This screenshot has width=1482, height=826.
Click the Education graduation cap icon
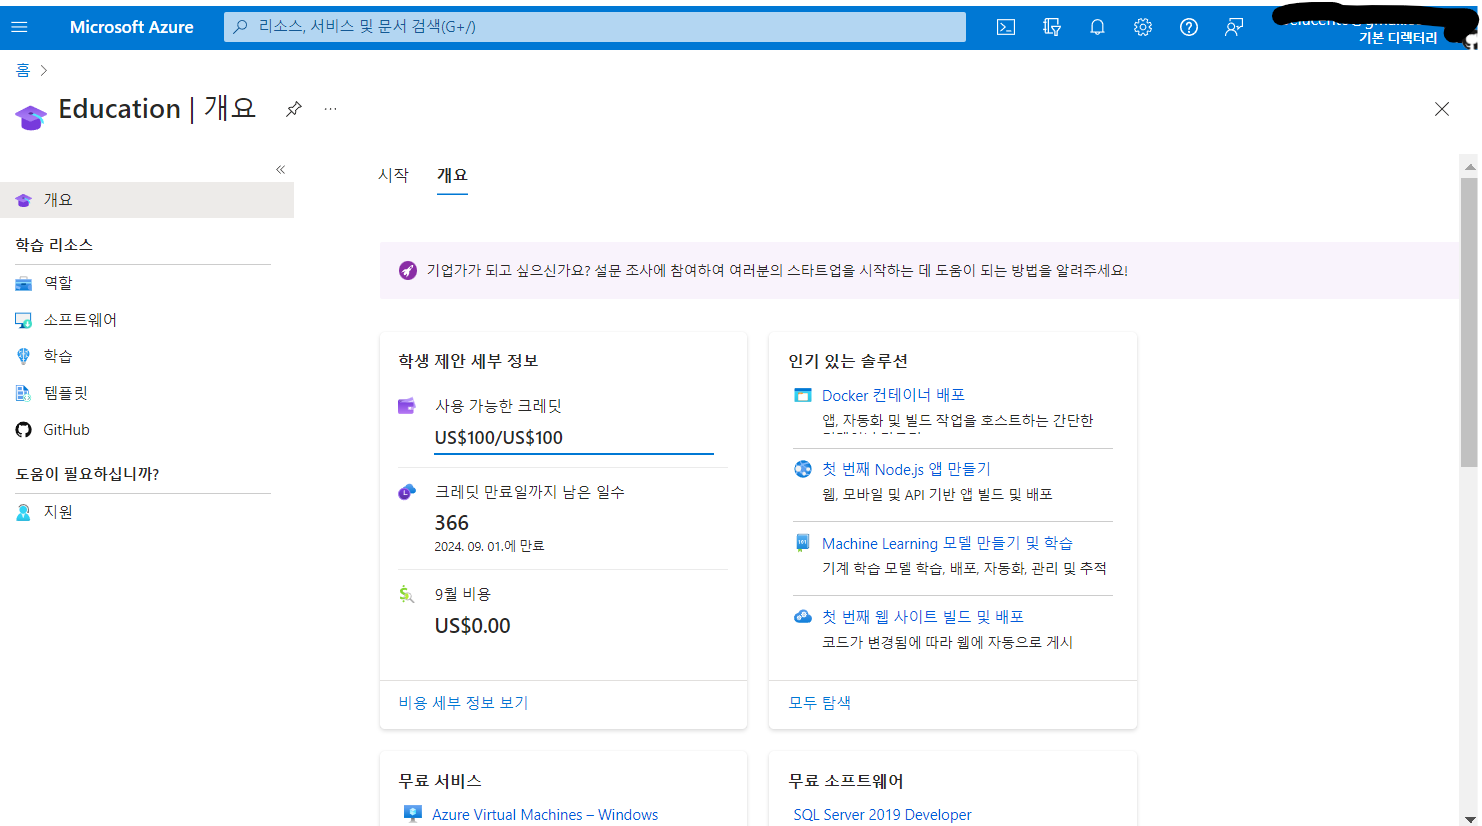click(31, 117)
